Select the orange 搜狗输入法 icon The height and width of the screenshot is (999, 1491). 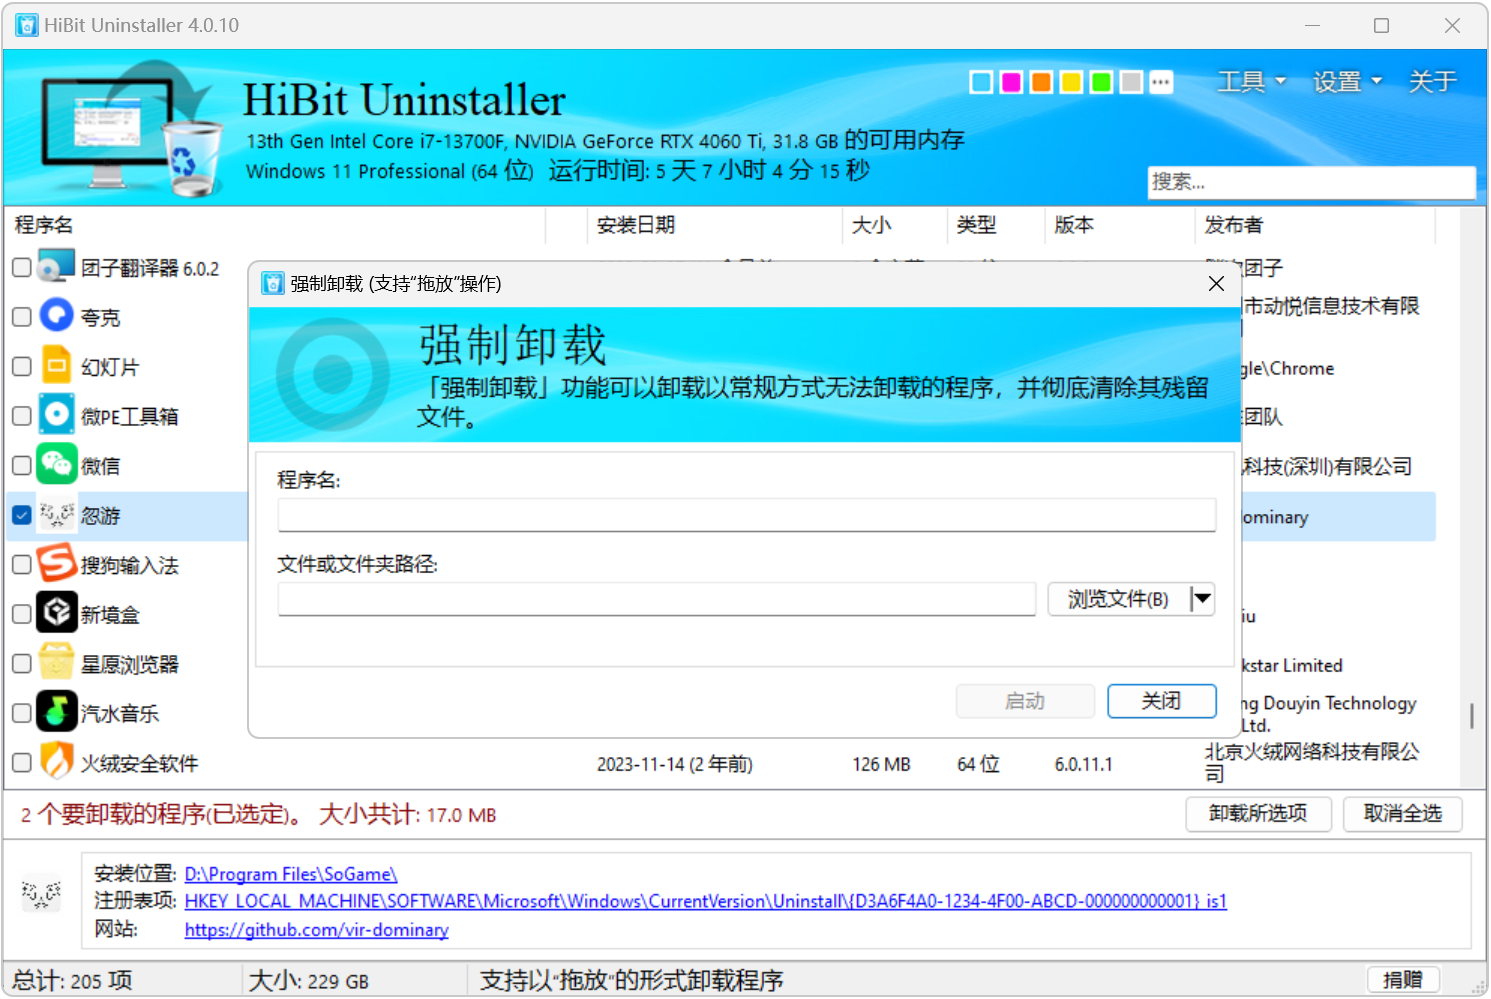tap(56, 564)
